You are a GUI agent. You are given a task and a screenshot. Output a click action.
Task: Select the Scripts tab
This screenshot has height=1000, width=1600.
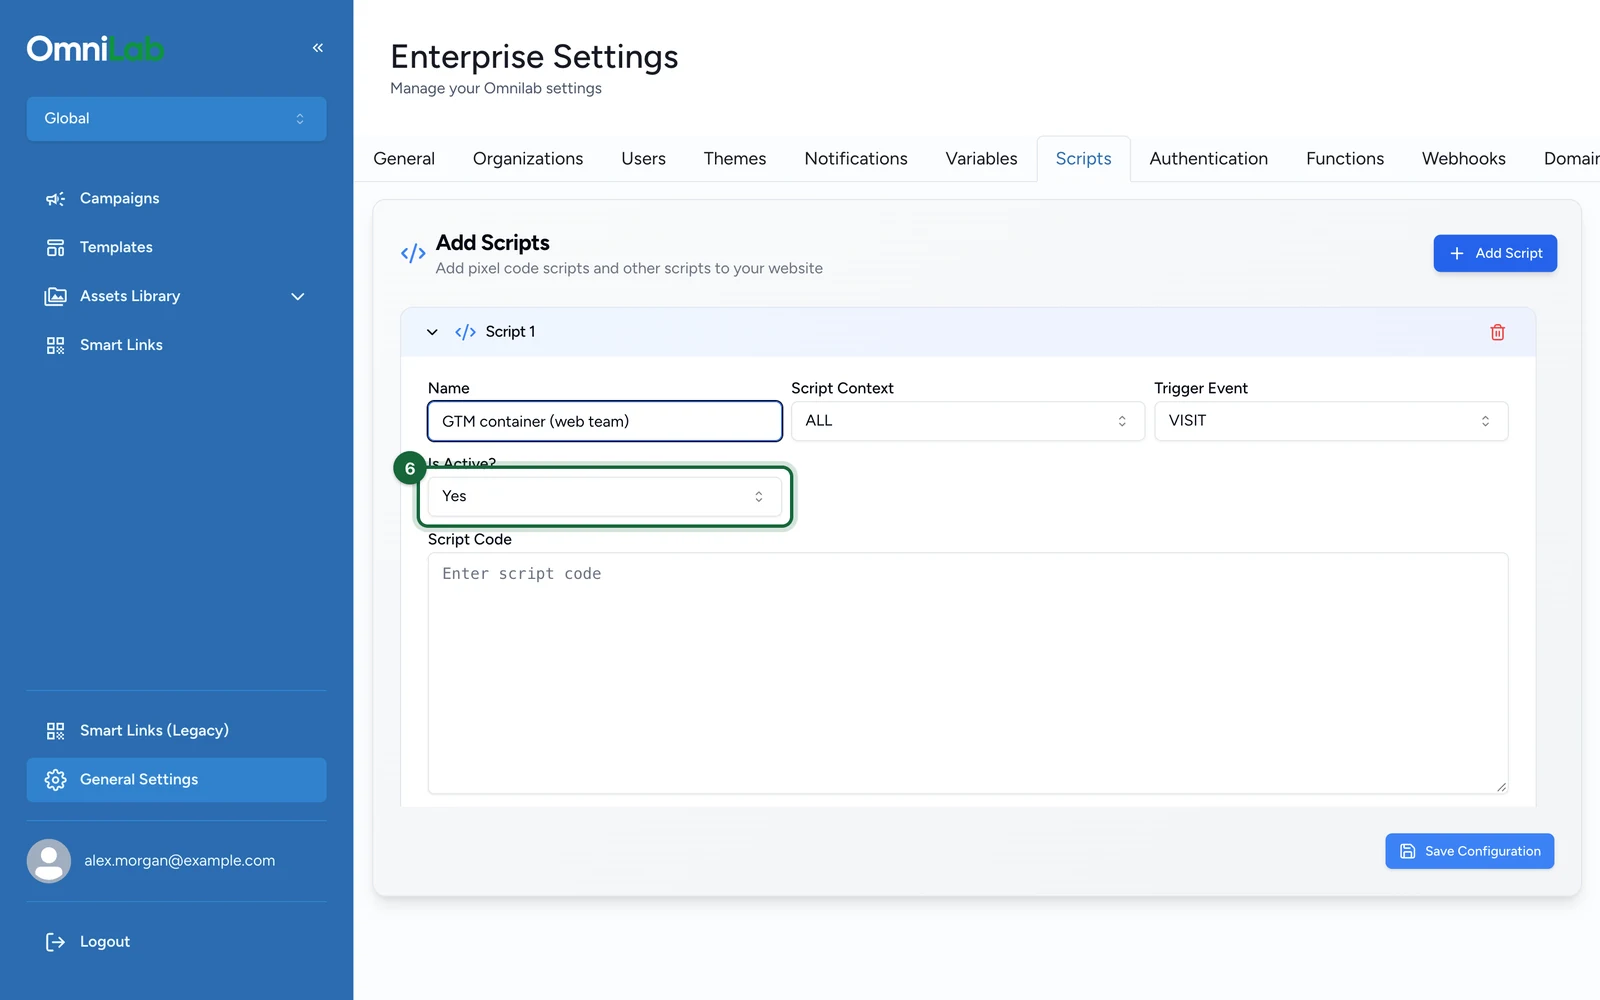point(1084,159)
